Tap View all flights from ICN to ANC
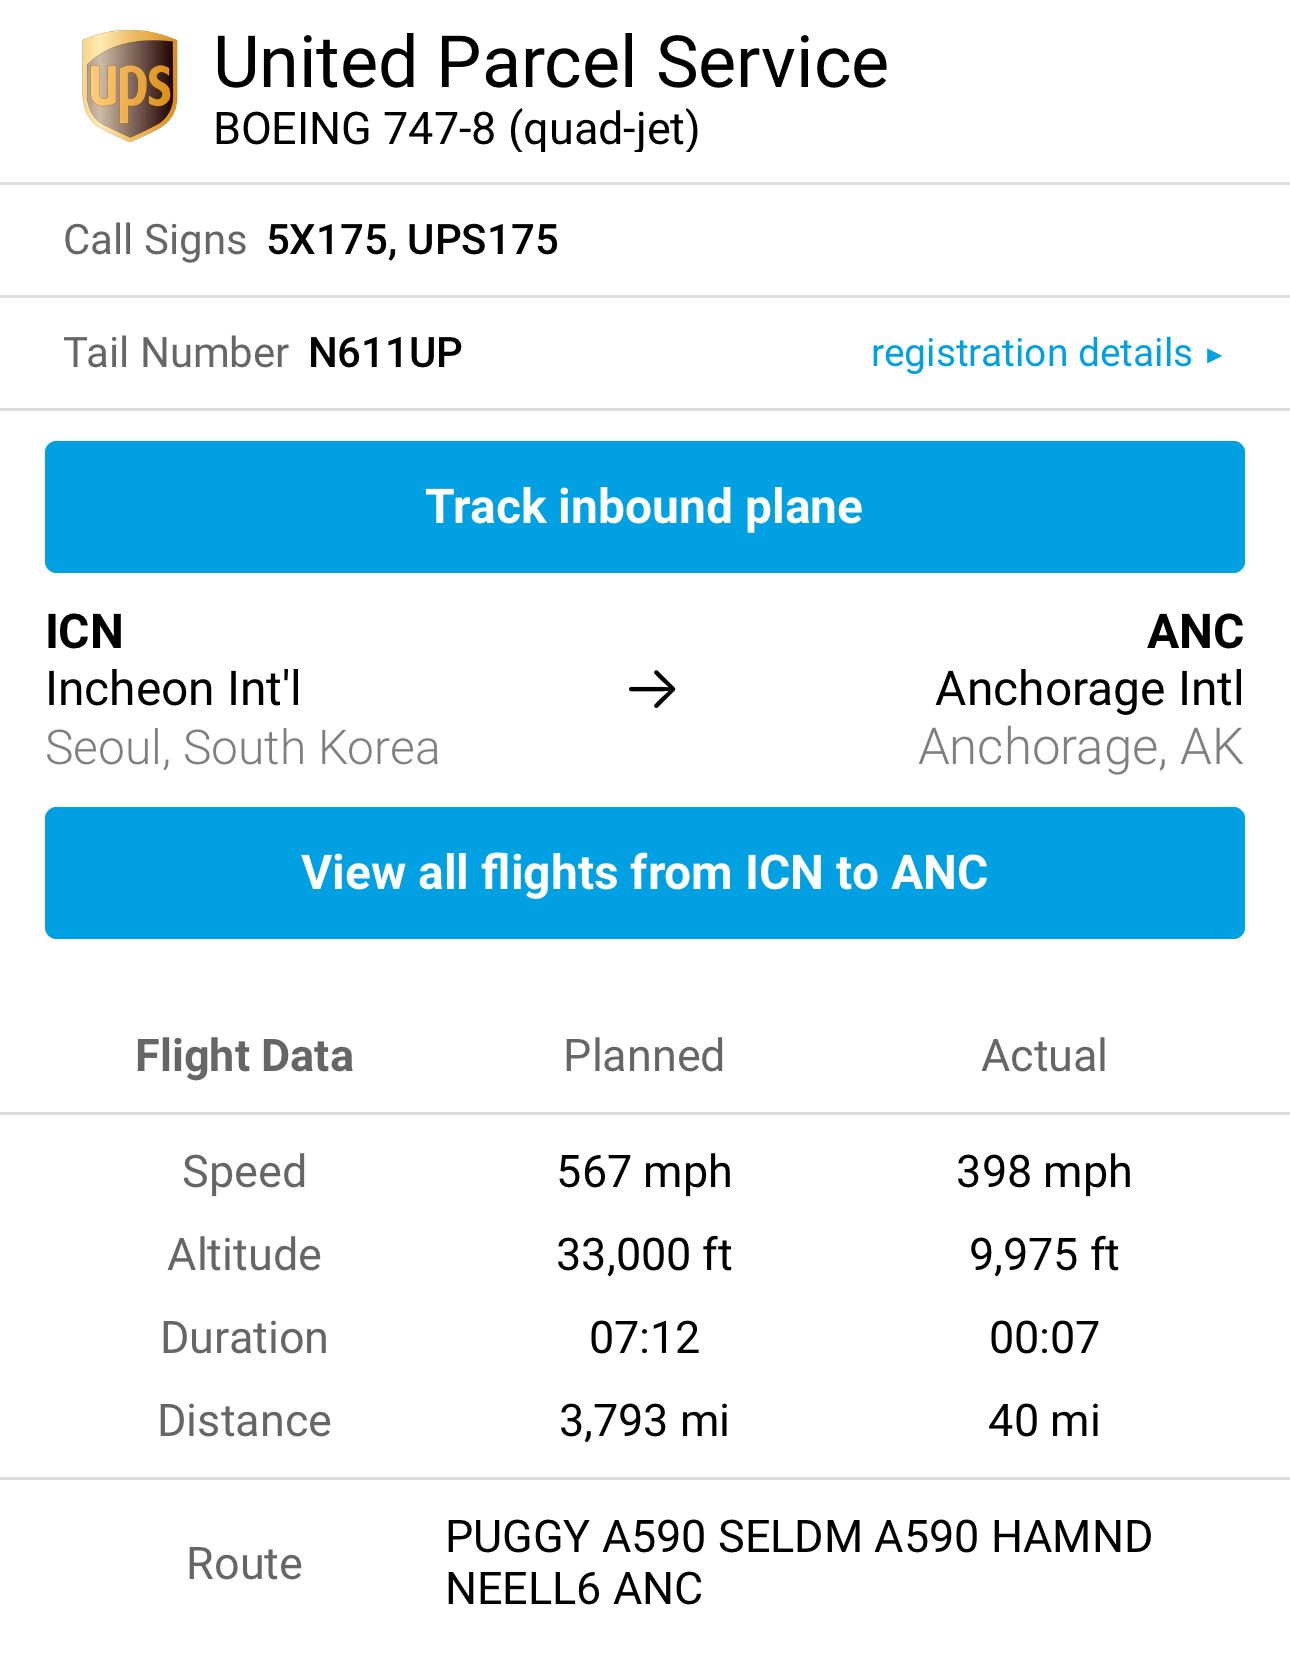 [645, 873]
